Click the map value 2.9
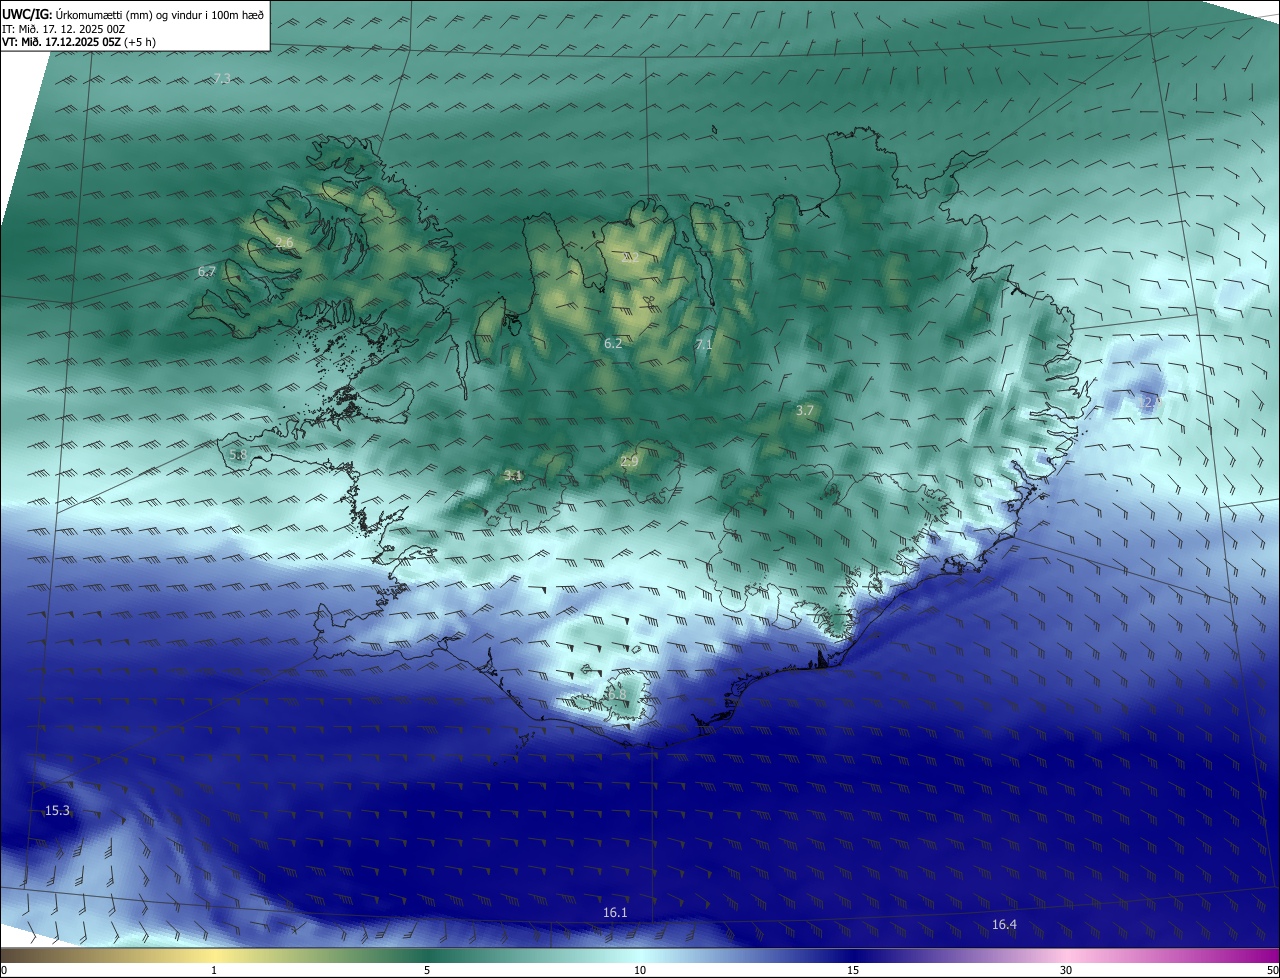 629,461
